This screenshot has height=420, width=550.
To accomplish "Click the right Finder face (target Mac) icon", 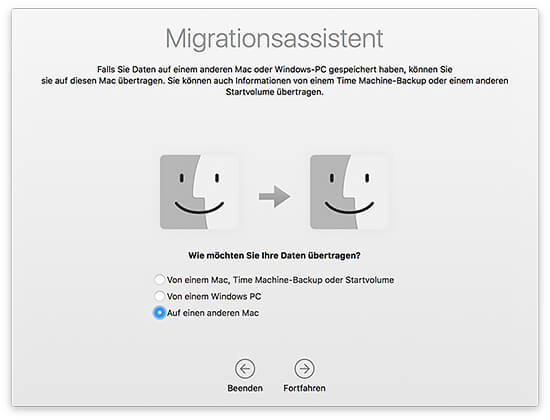I will [x=349, y=192].
